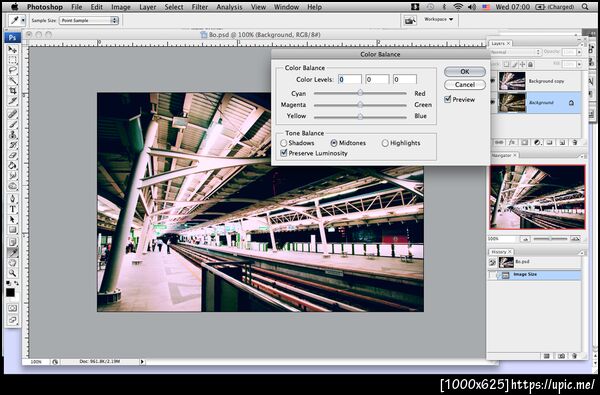Viewport: 600px width, 395px height.
Task: Select the Pen tool
Action: pyautogui.click(x=13, y=199)
